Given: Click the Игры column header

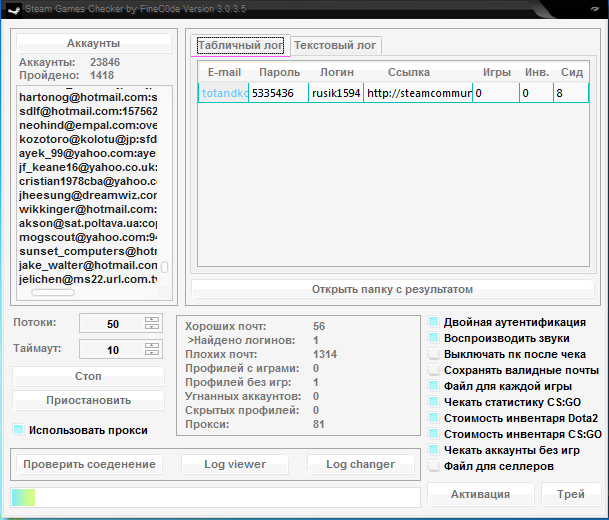Looking at the screenshot, I should point(496,72).
